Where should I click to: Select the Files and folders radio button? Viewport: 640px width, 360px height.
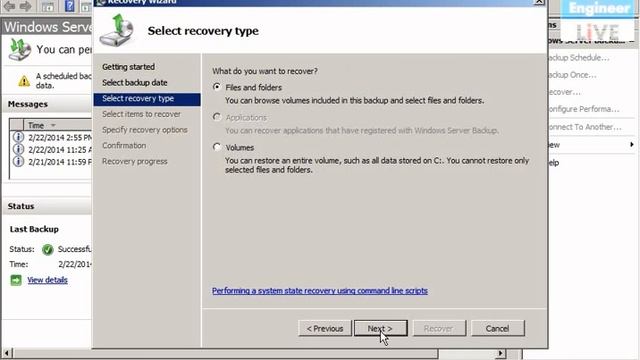[x=217, y=87]
